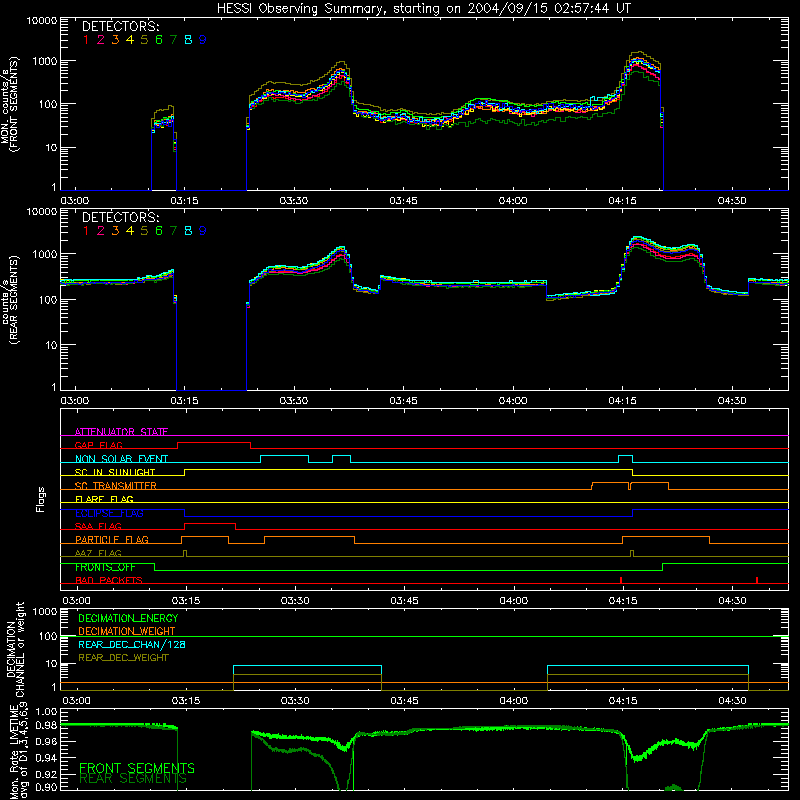Click the SC_IN_SUNLIGHT flag label
This screenshot has height=800, width=800.
pyautogui.click(x=115, y=472)
